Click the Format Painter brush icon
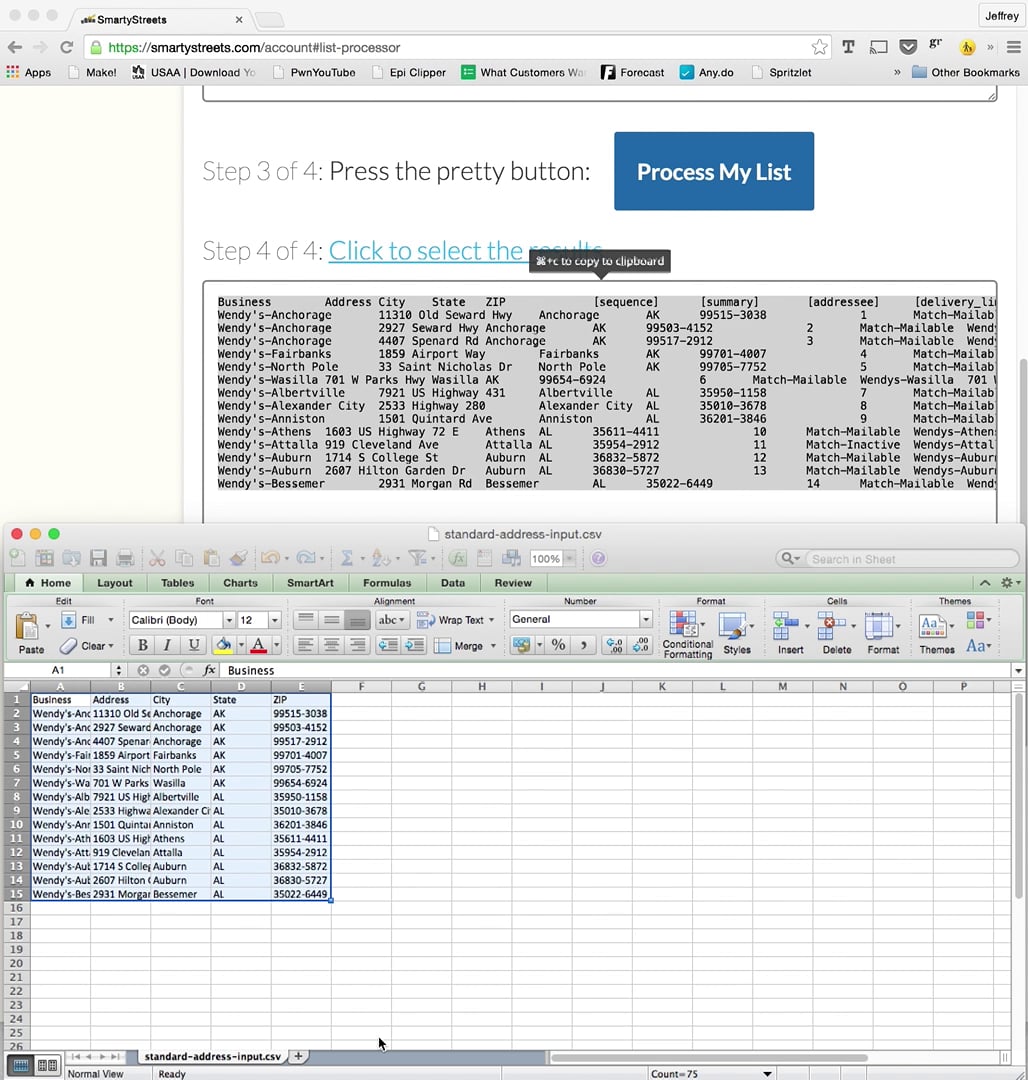 [238, 558]
